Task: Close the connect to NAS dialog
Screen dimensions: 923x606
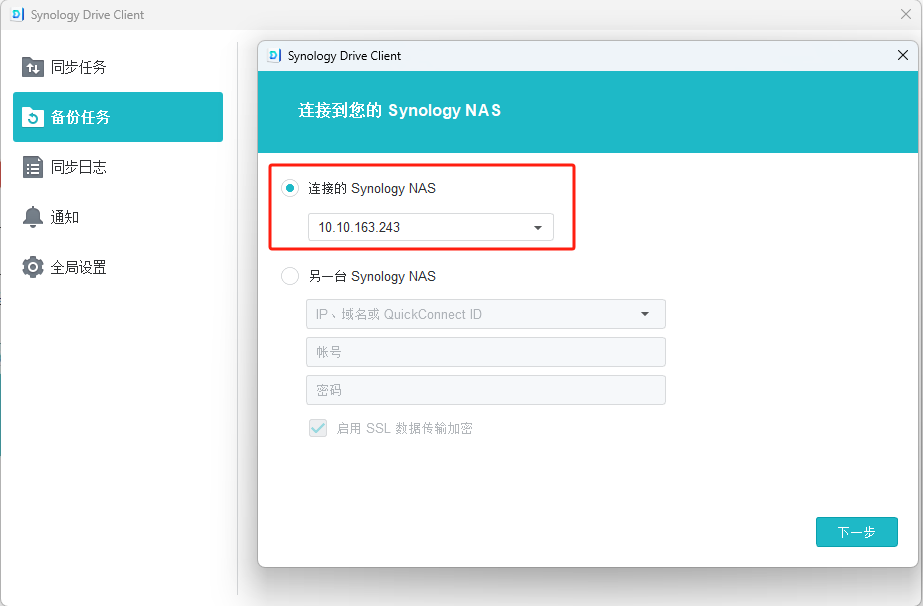Action: (x=903, y=55)
